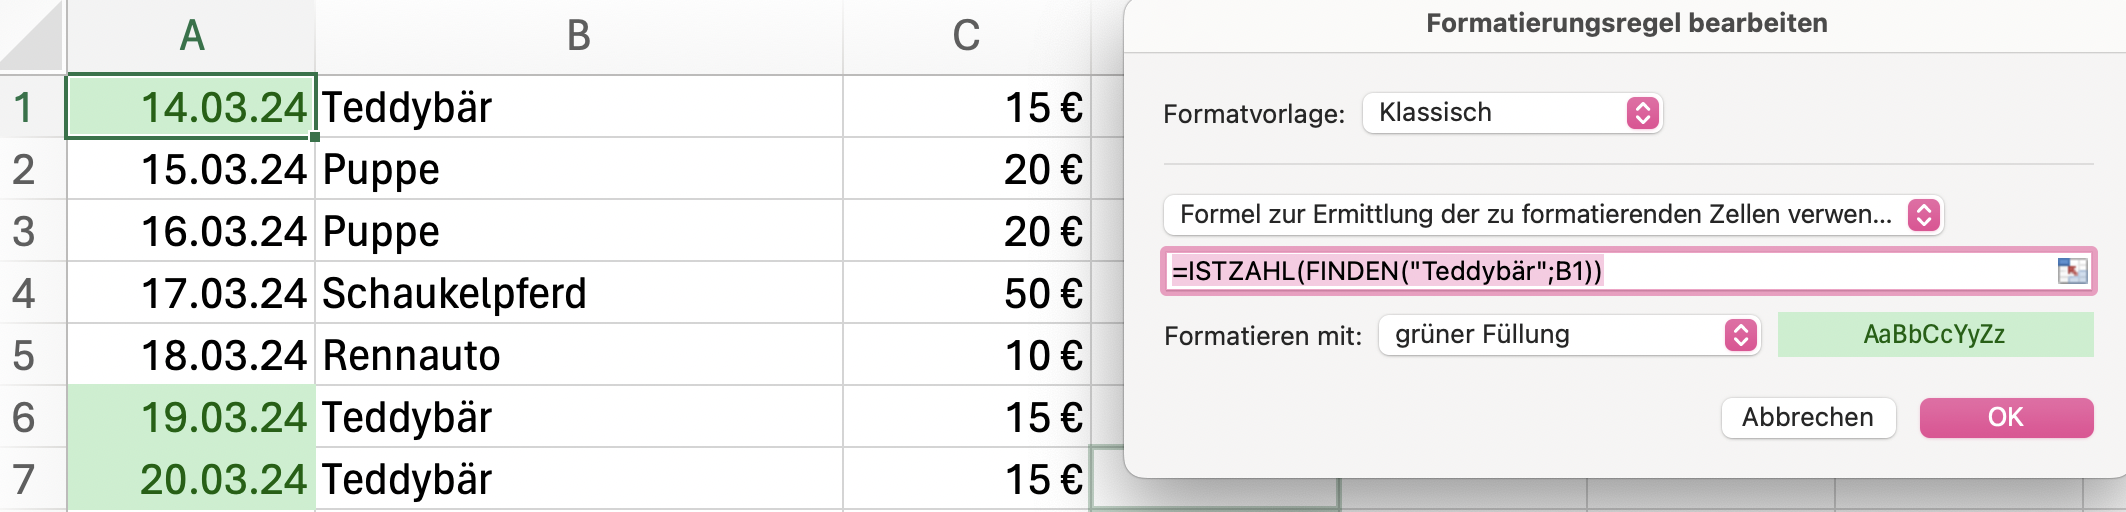Click the green AaBbCcYyZz format preview
2126x512 pixels.
tap(1935, 334)
